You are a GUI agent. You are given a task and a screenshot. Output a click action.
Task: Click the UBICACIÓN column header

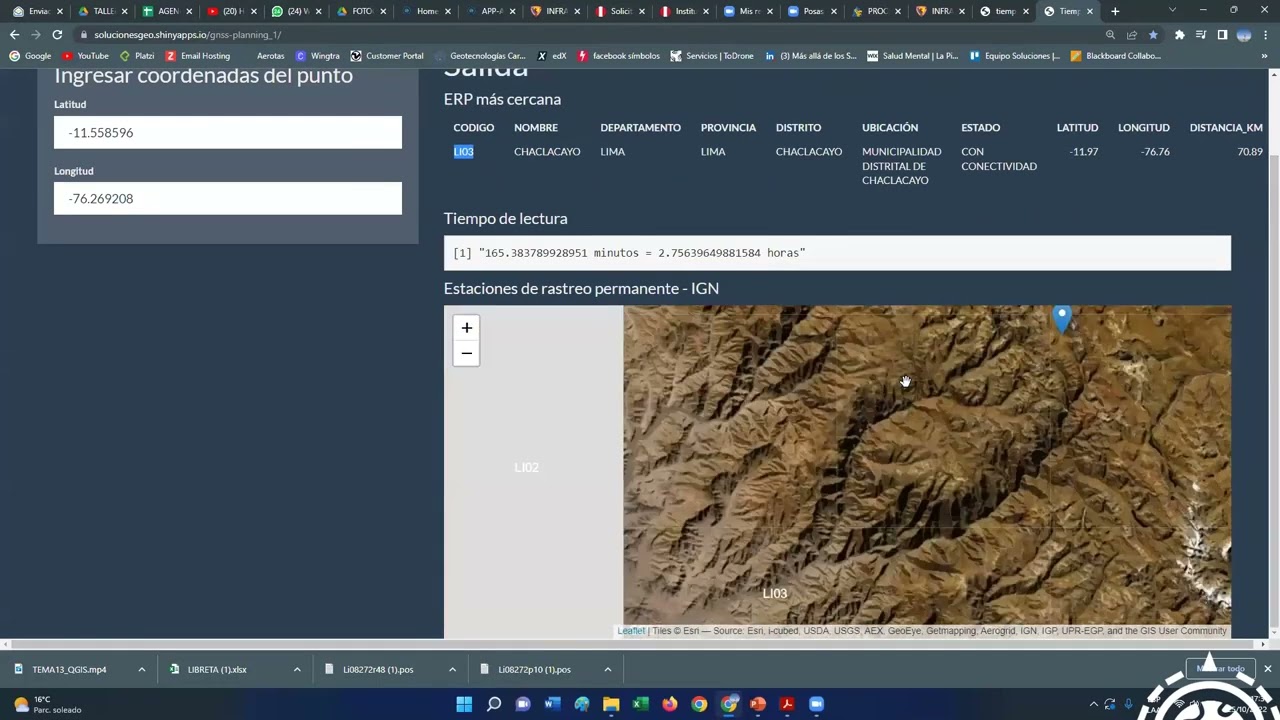click(x=890, y=128)
